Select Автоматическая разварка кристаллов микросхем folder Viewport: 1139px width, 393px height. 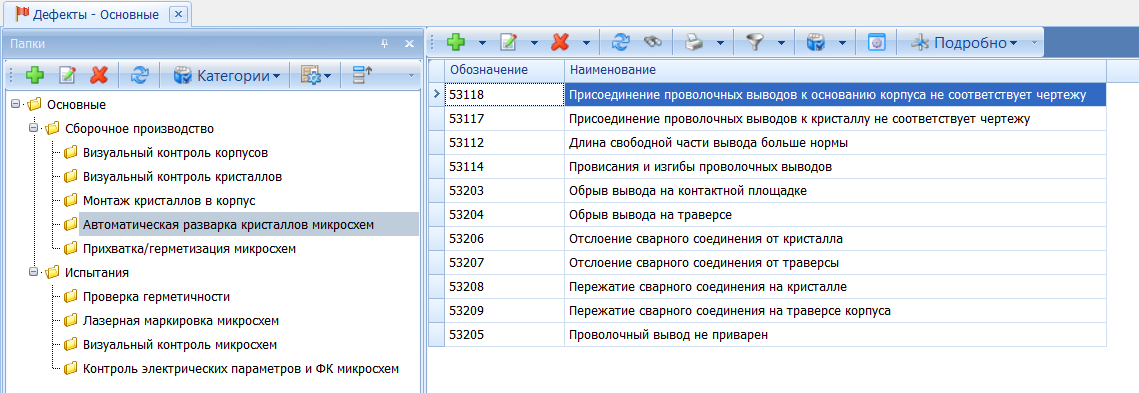(228, 224)
